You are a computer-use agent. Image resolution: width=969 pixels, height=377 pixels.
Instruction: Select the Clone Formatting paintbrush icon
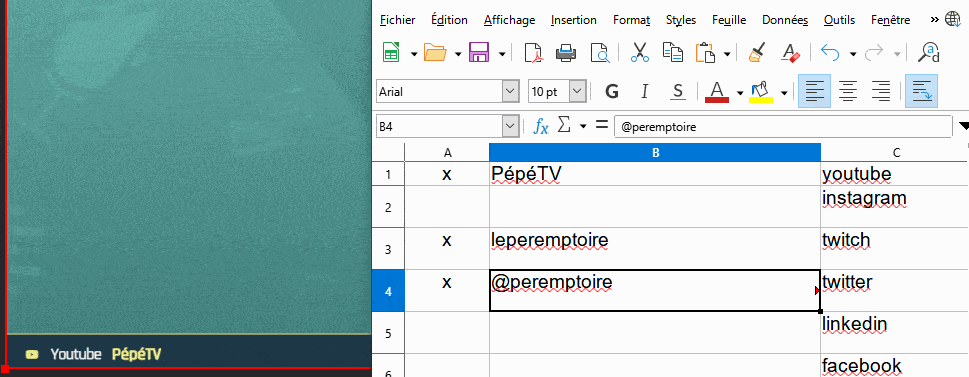point(757,53)
